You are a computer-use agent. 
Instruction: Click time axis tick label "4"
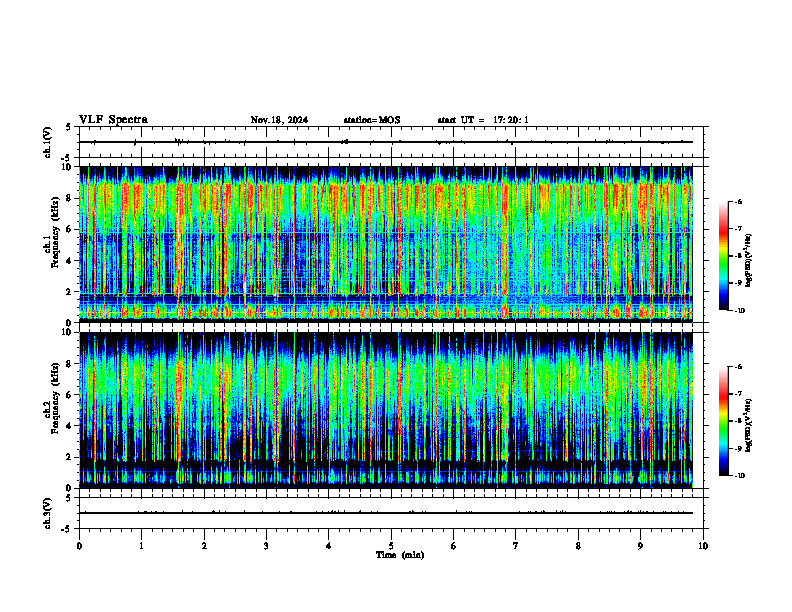tap(329, 546)
